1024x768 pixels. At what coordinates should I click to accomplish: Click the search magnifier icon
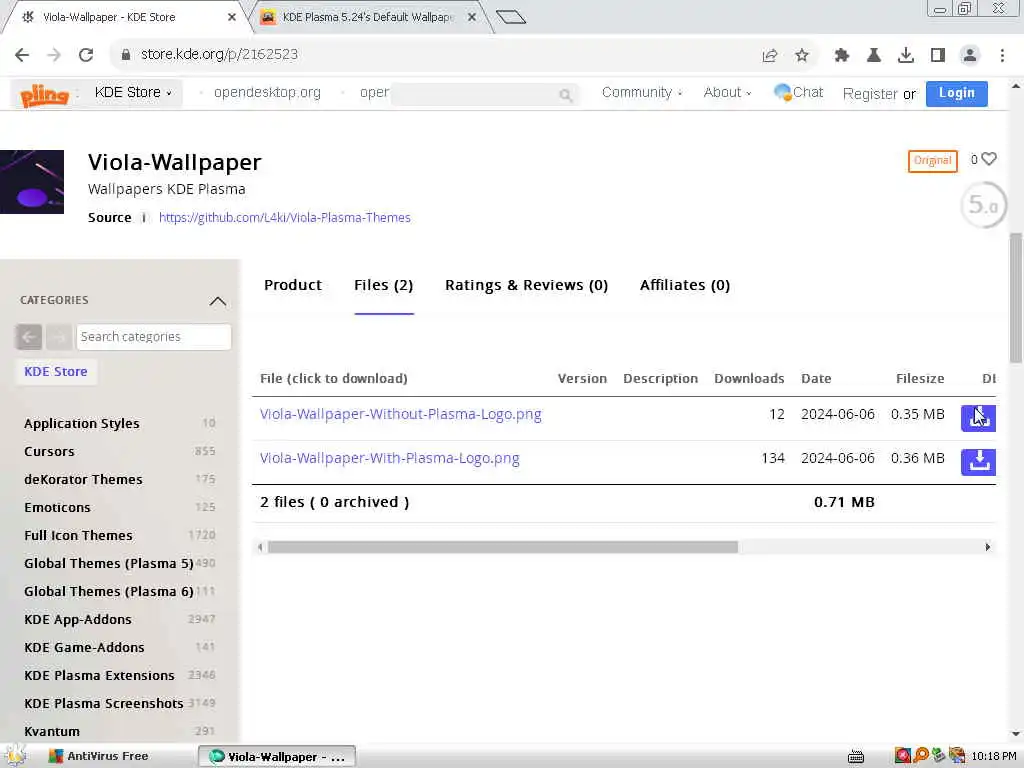pos(566,95)
